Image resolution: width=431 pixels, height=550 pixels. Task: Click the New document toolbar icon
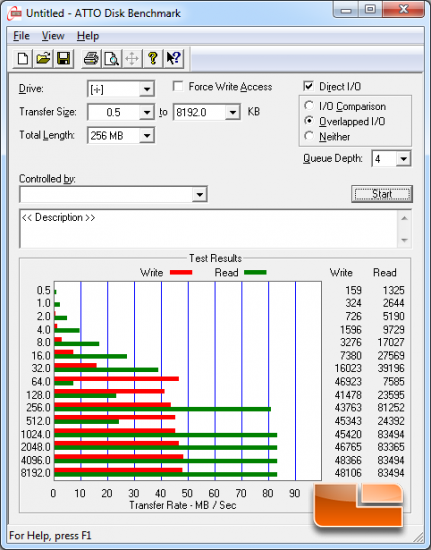coord(23,58)
